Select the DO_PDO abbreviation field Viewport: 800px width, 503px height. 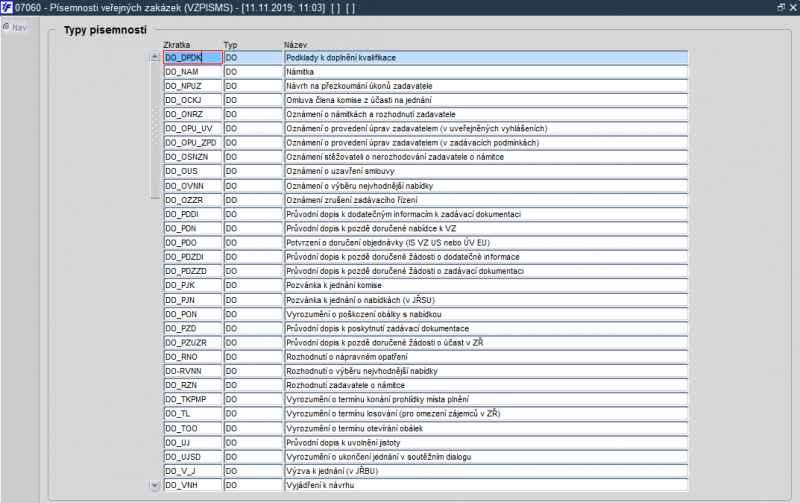pyautogui.click(x=193, y=243)
